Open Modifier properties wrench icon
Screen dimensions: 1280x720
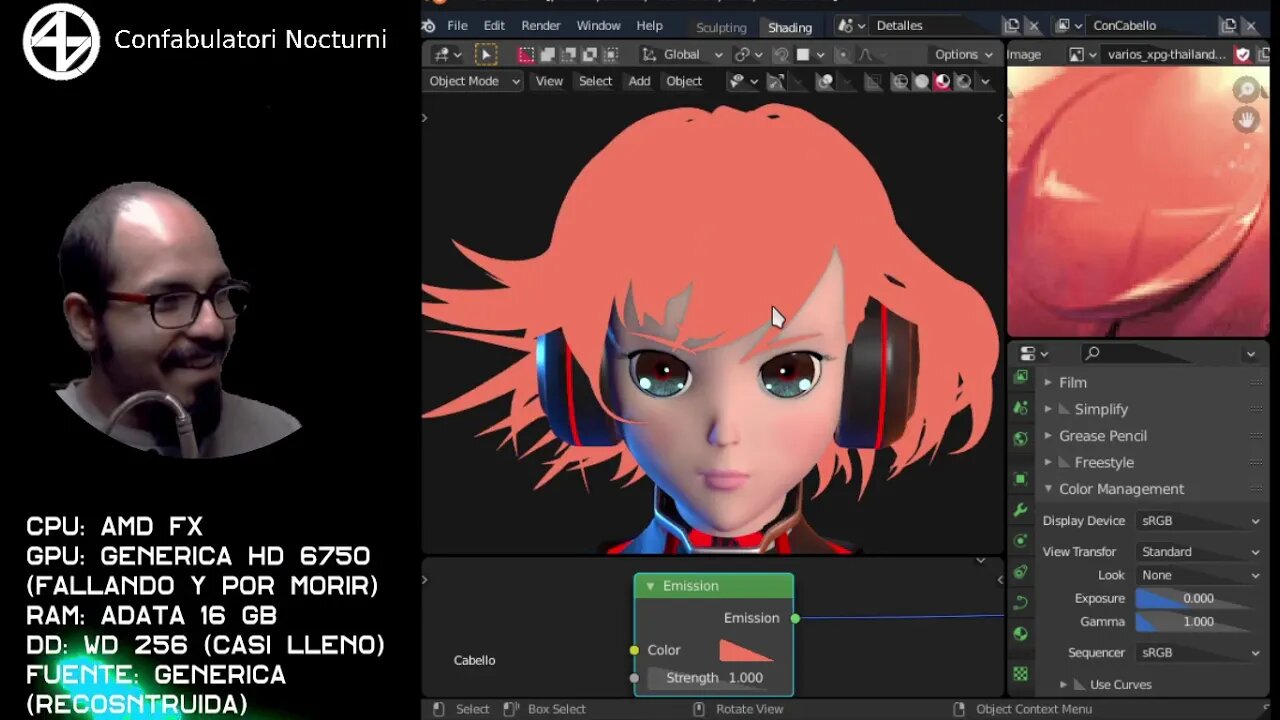tap(1020, 510)
